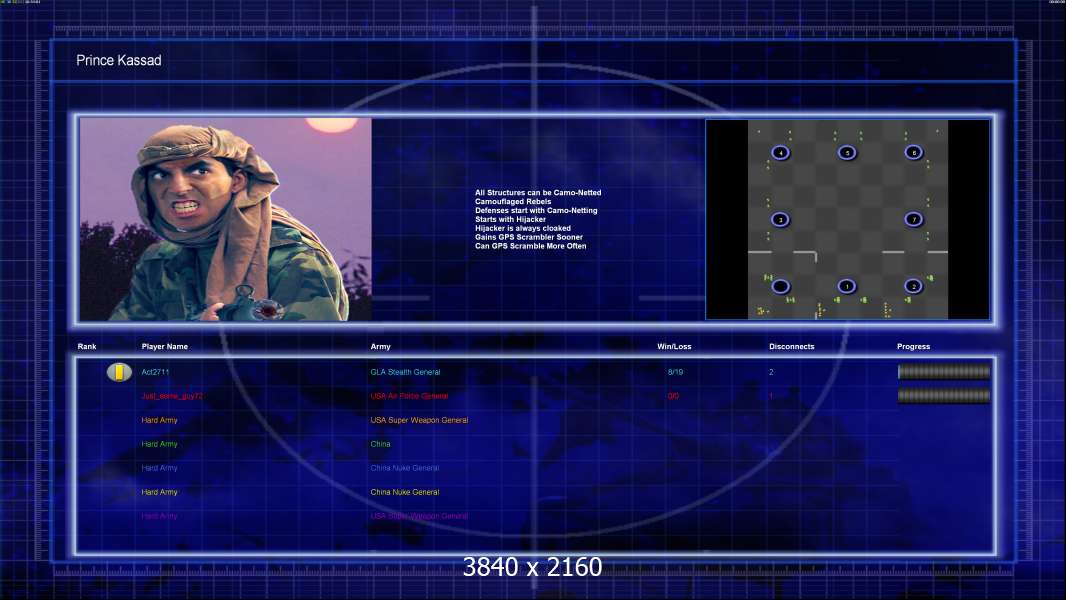
Task: Click the rank badge beside Act2711
Action: (x=119, y=372)
